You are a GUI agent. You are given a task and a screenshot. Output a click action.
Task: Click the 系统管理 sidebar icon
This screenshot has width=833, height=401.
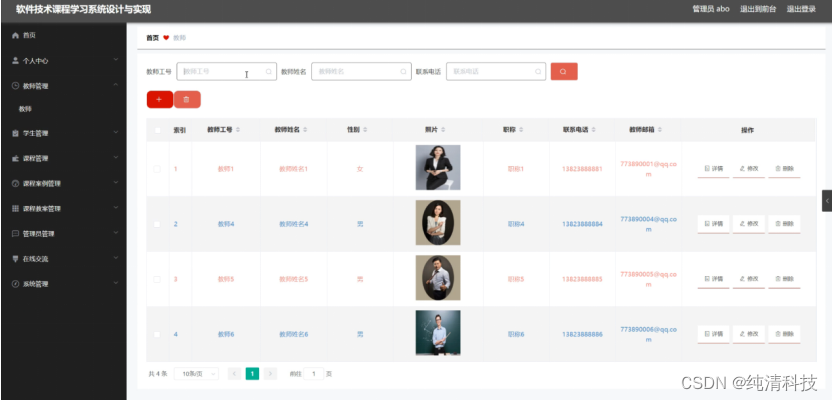[x=15, y=284]
